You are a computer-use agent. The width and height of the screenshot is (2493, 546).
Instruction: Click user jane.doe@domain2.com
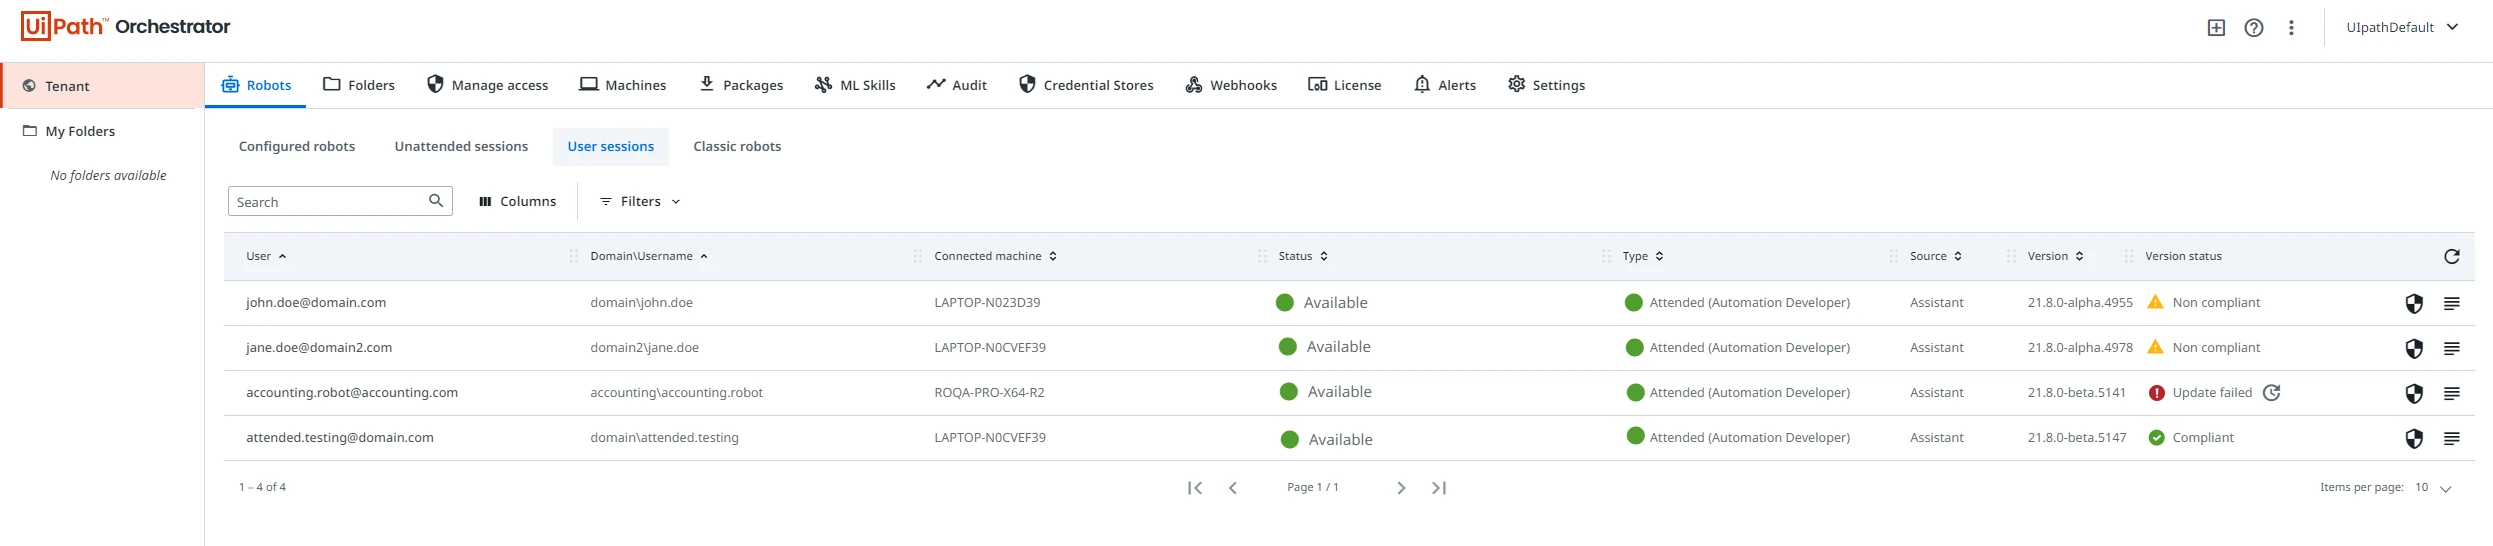point(319,348)
